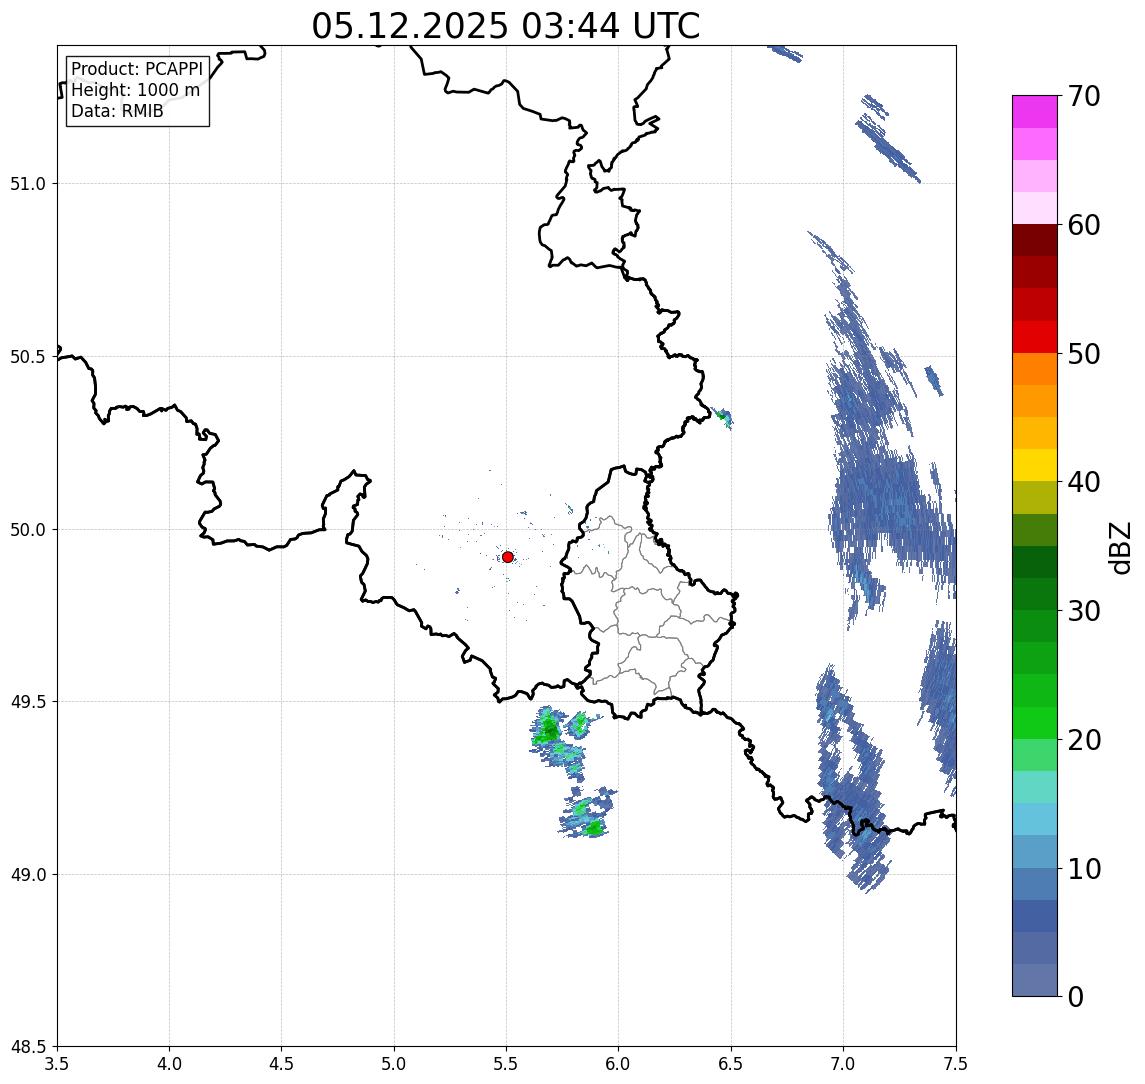Screen dimensions: 1145x1084
Task: Click the magenta top colorbar segment
Action: tap(1035, 112)
